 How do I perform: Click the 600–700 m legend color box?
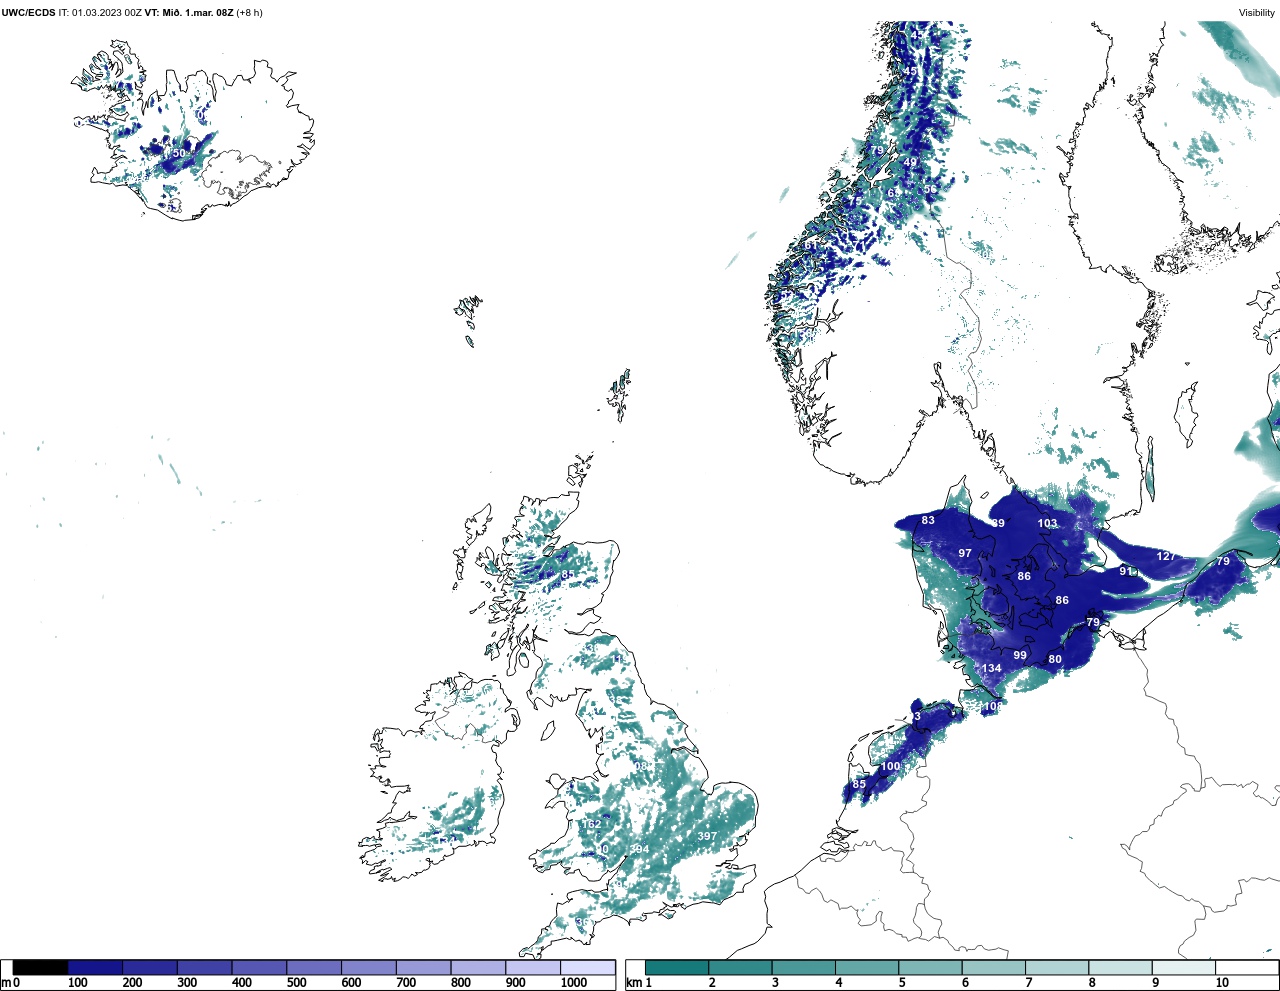coord(368,968)
